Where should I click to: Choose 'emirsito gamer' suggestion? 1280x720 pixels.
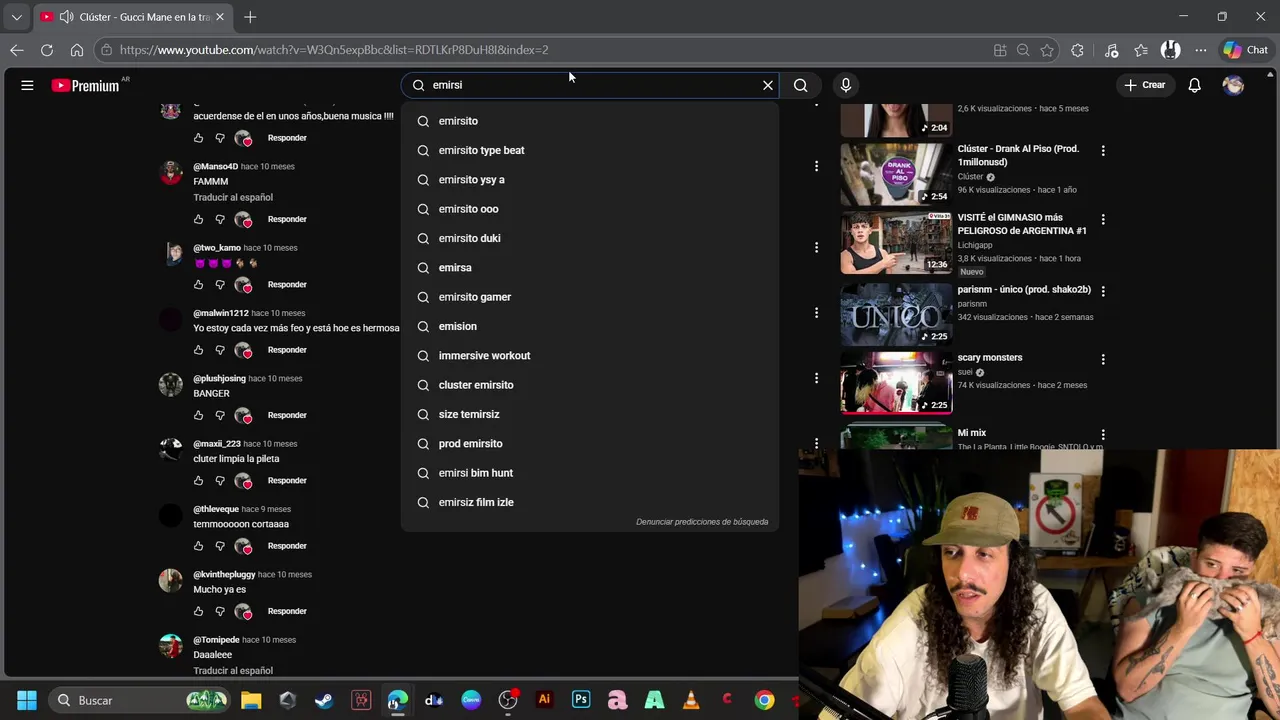pyautogui.click(x=590, y=297)
